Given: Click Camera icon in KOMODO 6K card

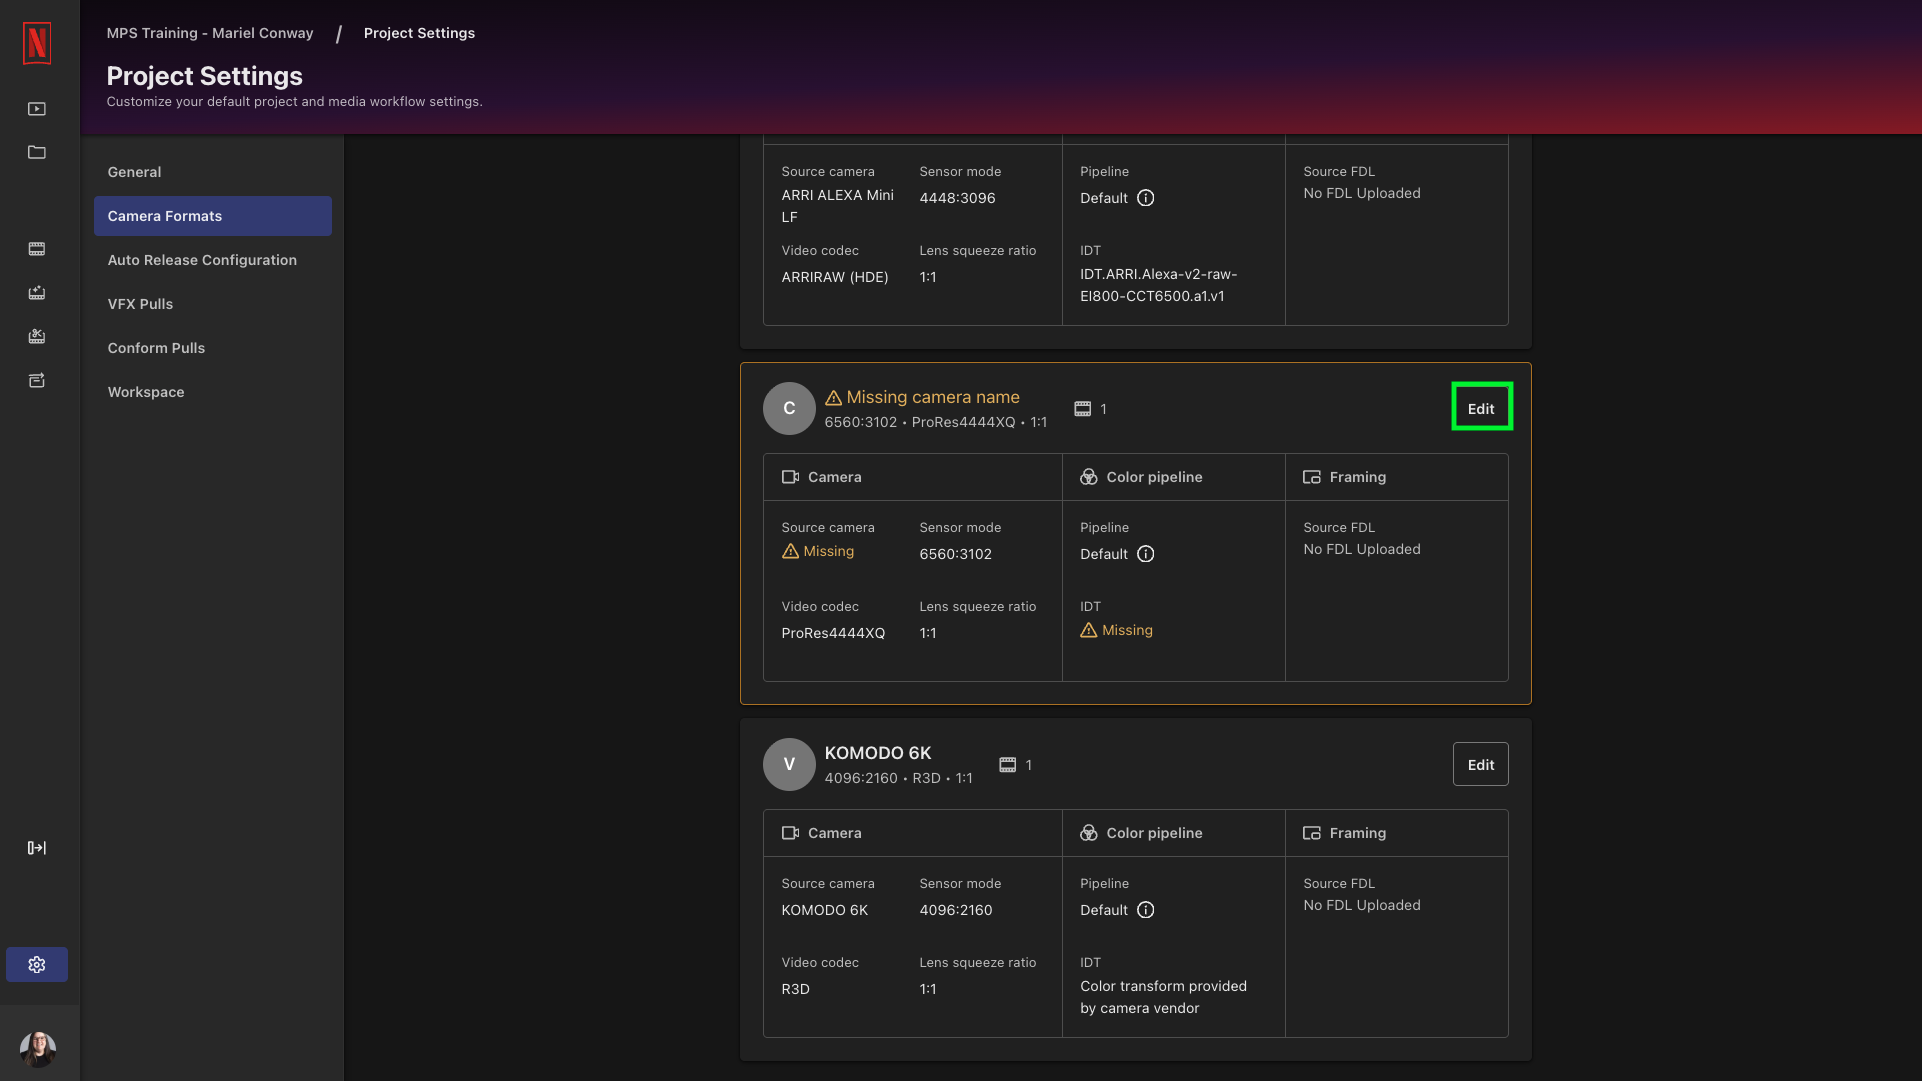Looking at the screenshot, I should [x=790, y=833].
